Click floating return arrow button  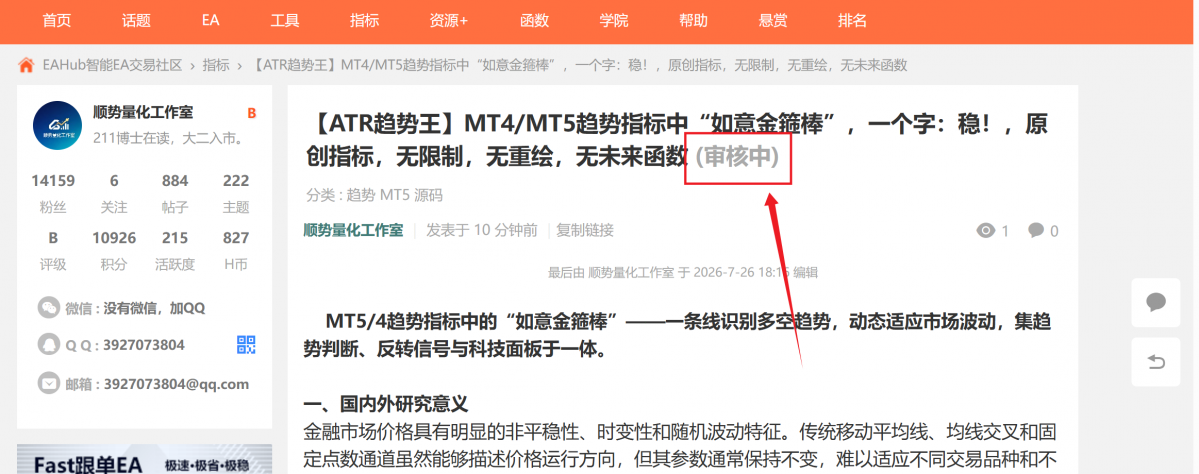click(1156, 362)
